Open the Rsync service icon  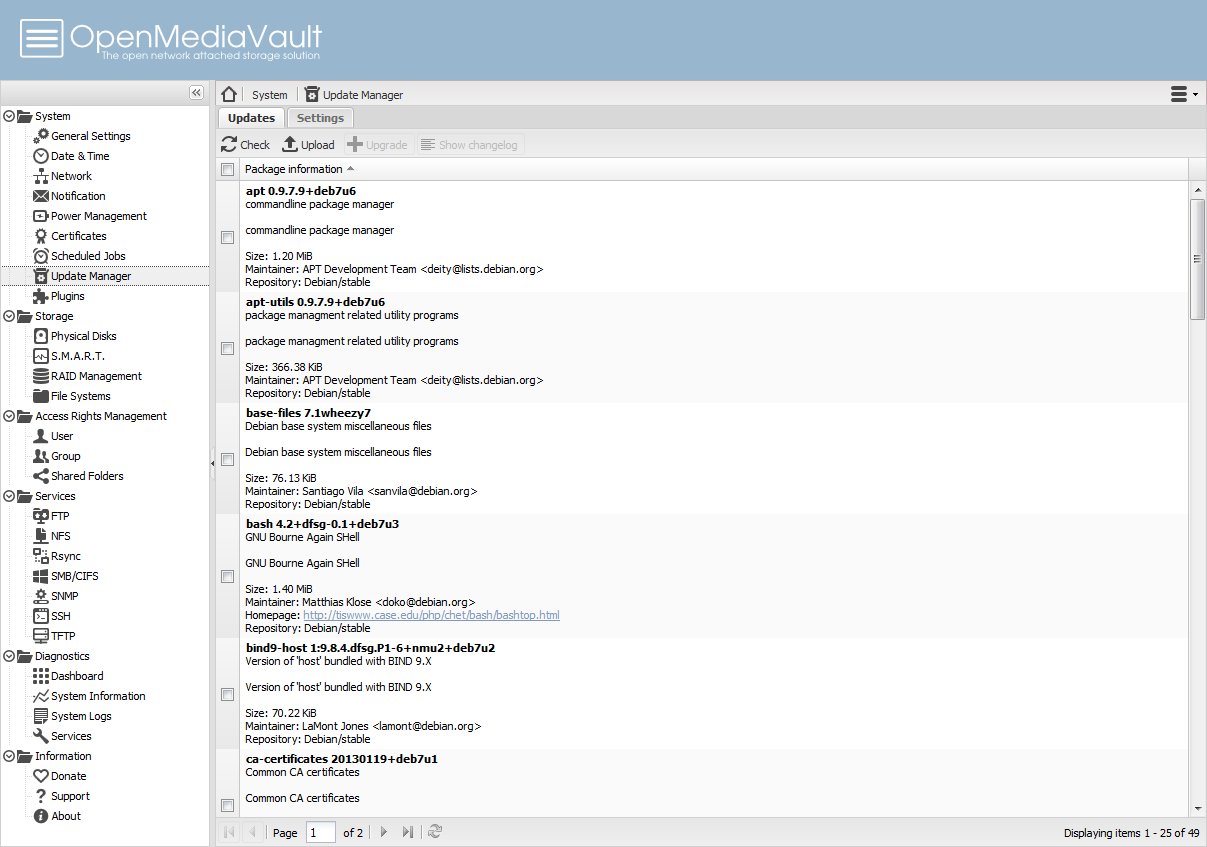(x=41, y=556)
